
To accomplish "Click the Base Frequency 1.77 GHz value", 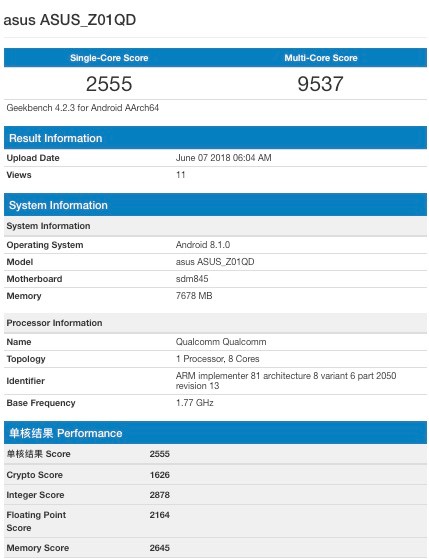I will pos(195,402).
